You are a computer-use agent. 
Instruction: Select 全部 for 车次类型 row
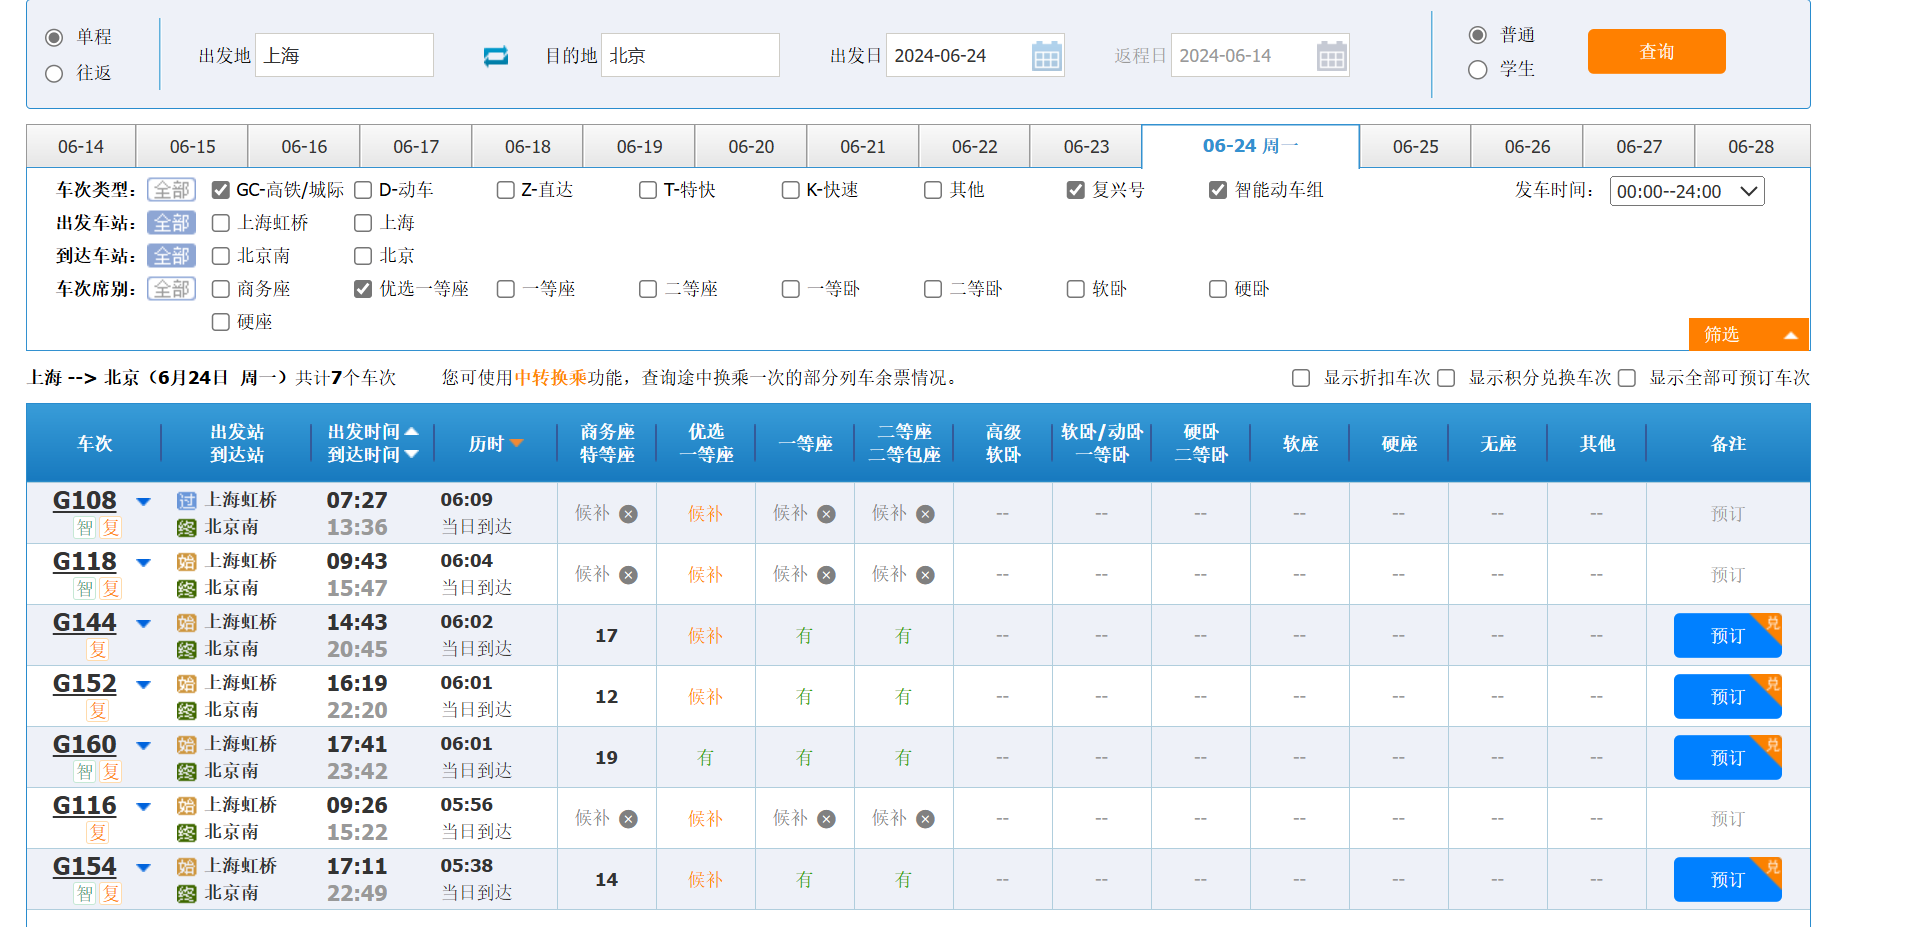[x=171, y=190]
